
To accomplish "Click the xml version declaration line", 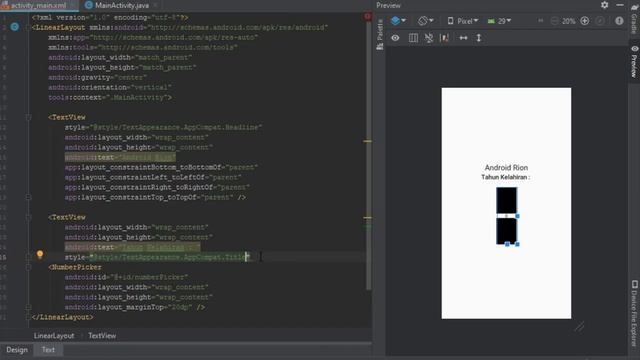I will coord(110,18).
